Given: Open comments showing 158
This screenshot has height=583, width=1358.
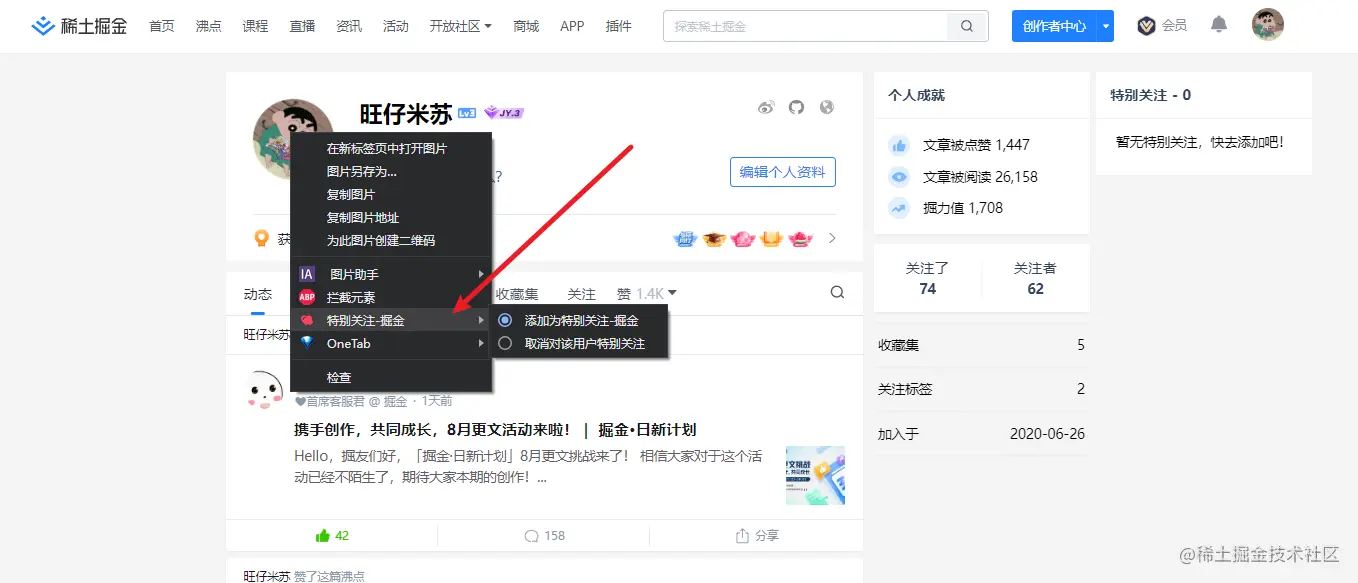Looking at the screenshot, I should click(x=544, y=535).
